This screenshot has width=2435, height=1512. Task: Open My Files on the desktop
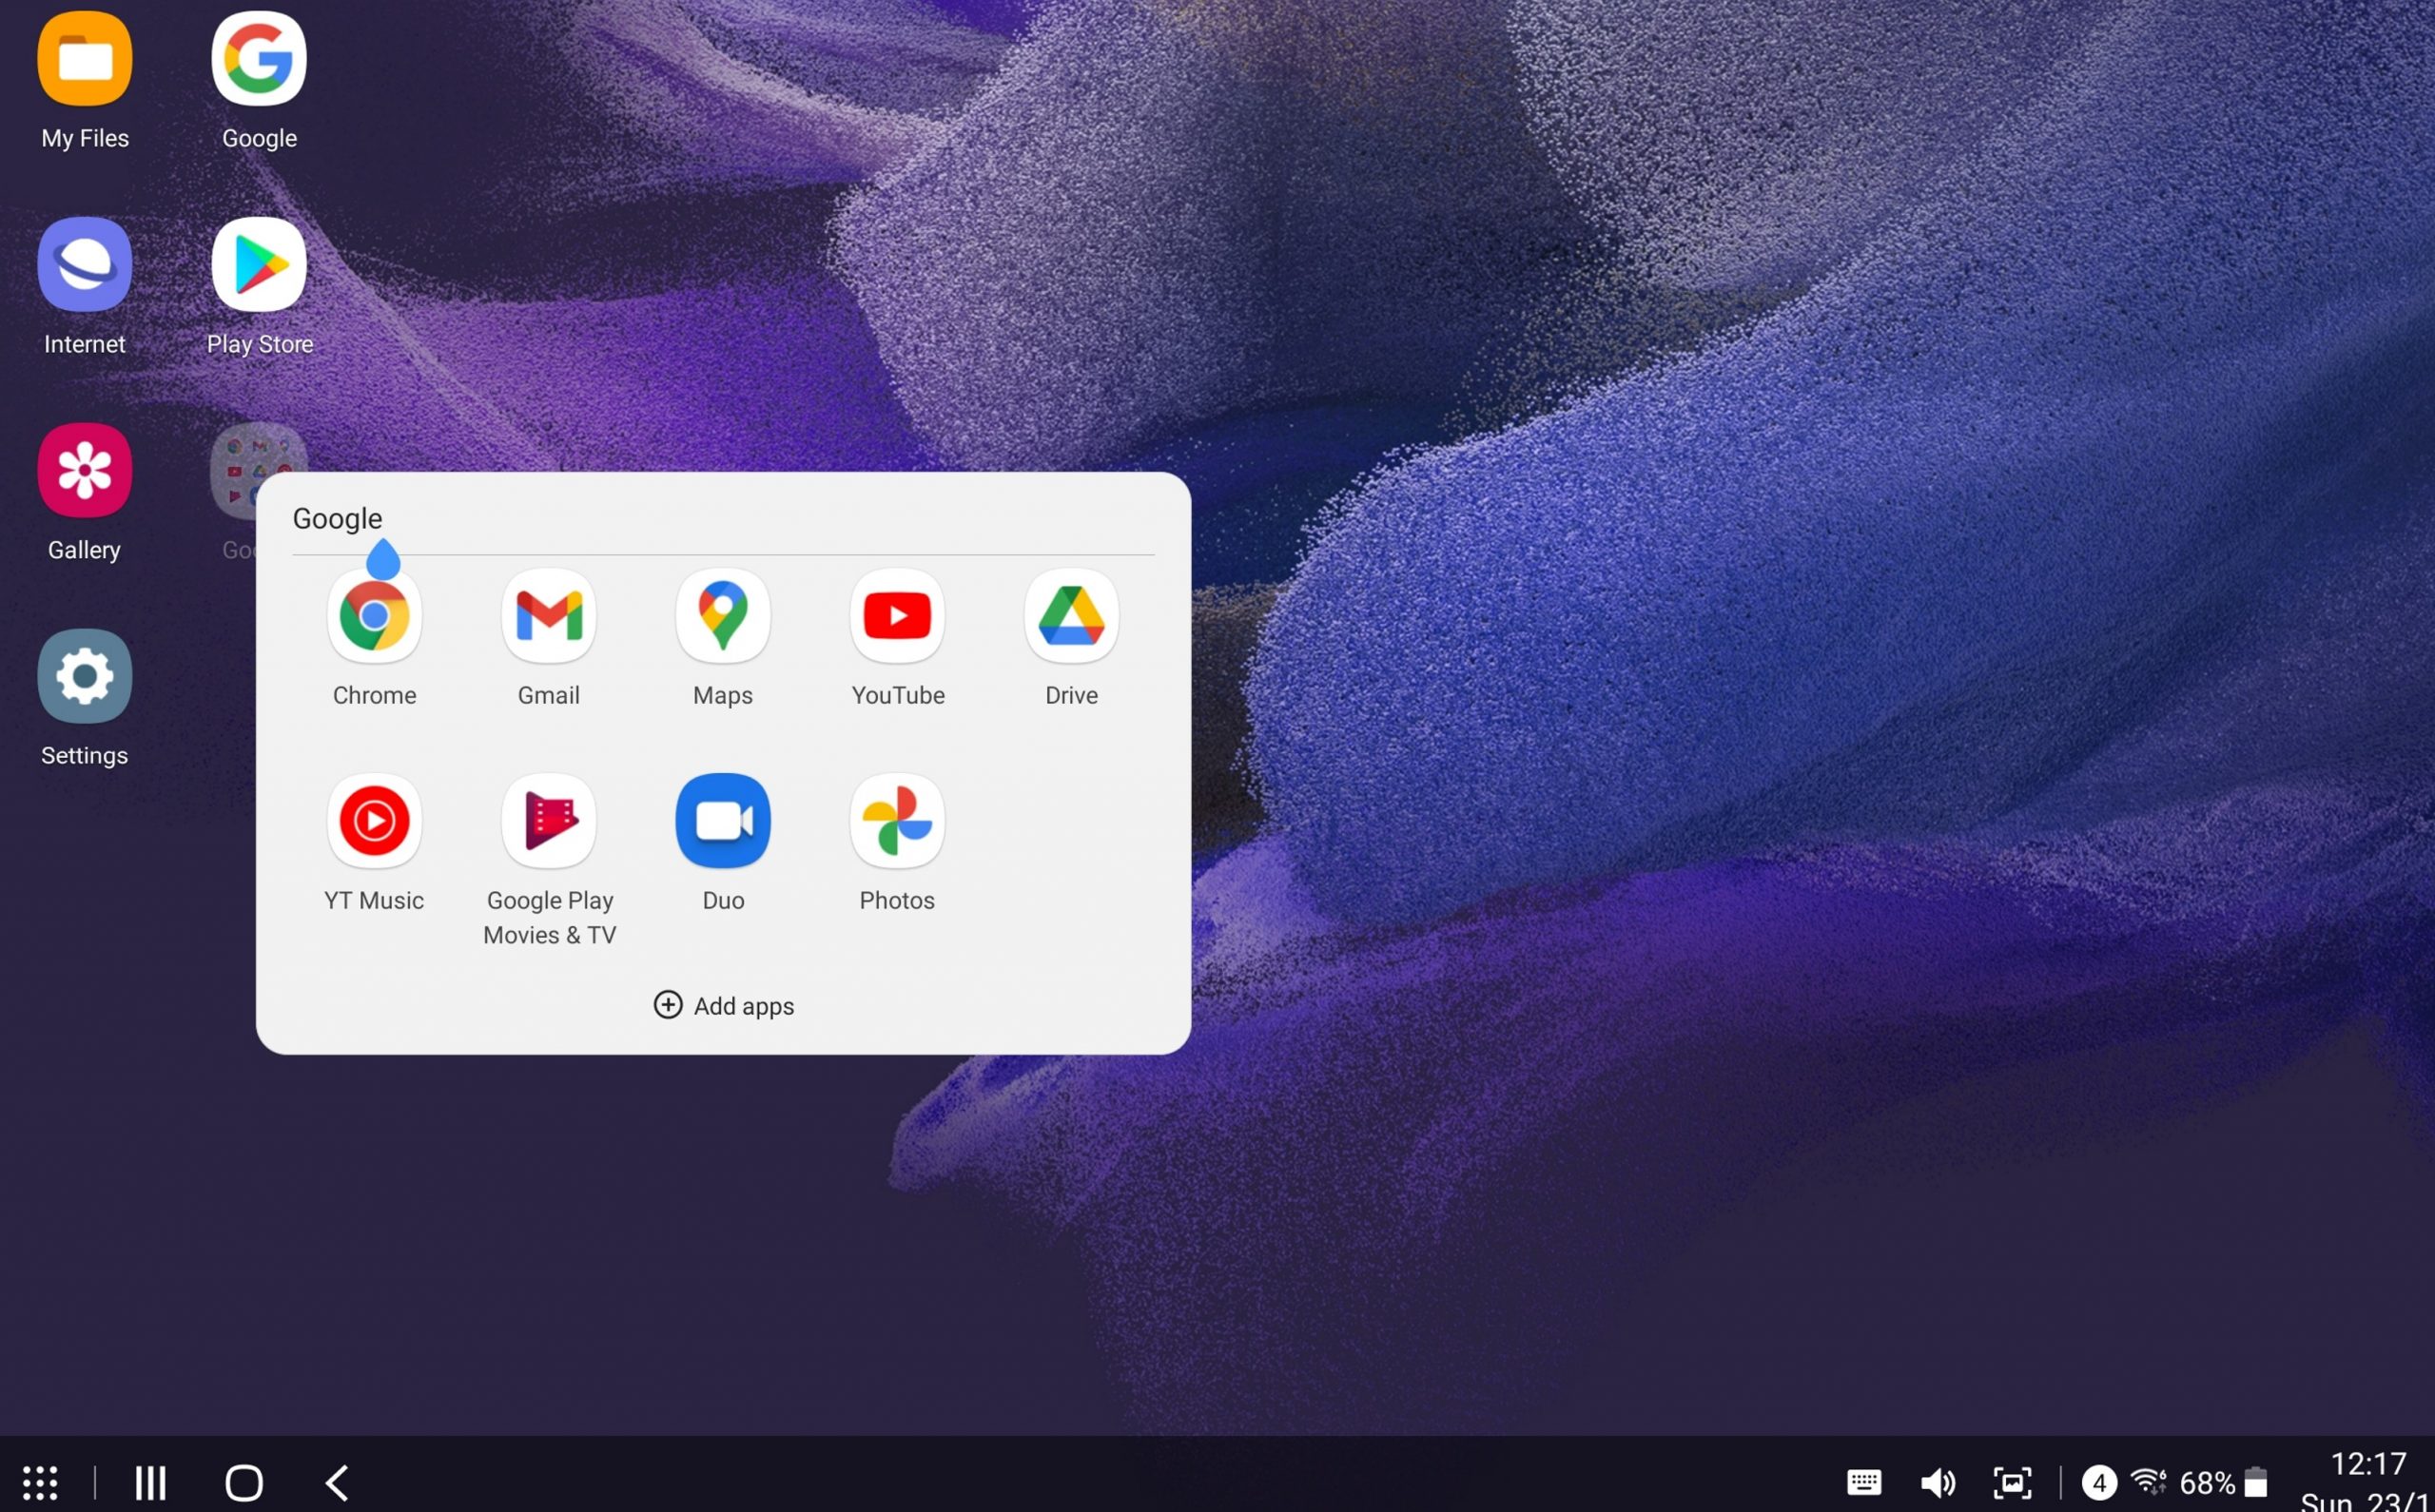click(x=84, y=59)
